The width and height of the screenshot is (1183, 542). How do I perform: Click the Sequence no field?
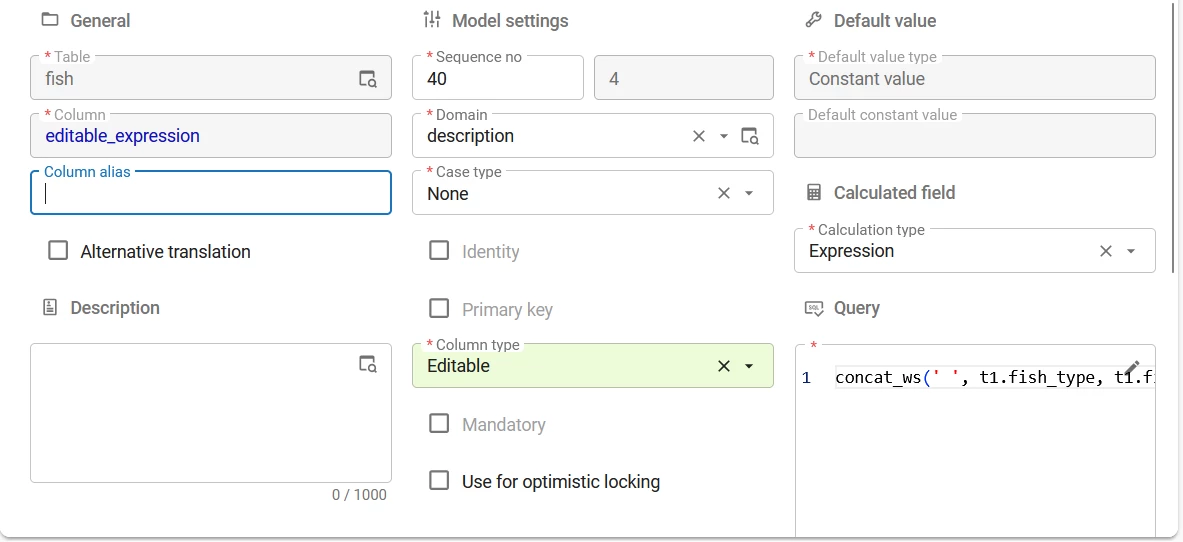click(x=497, y=79)
